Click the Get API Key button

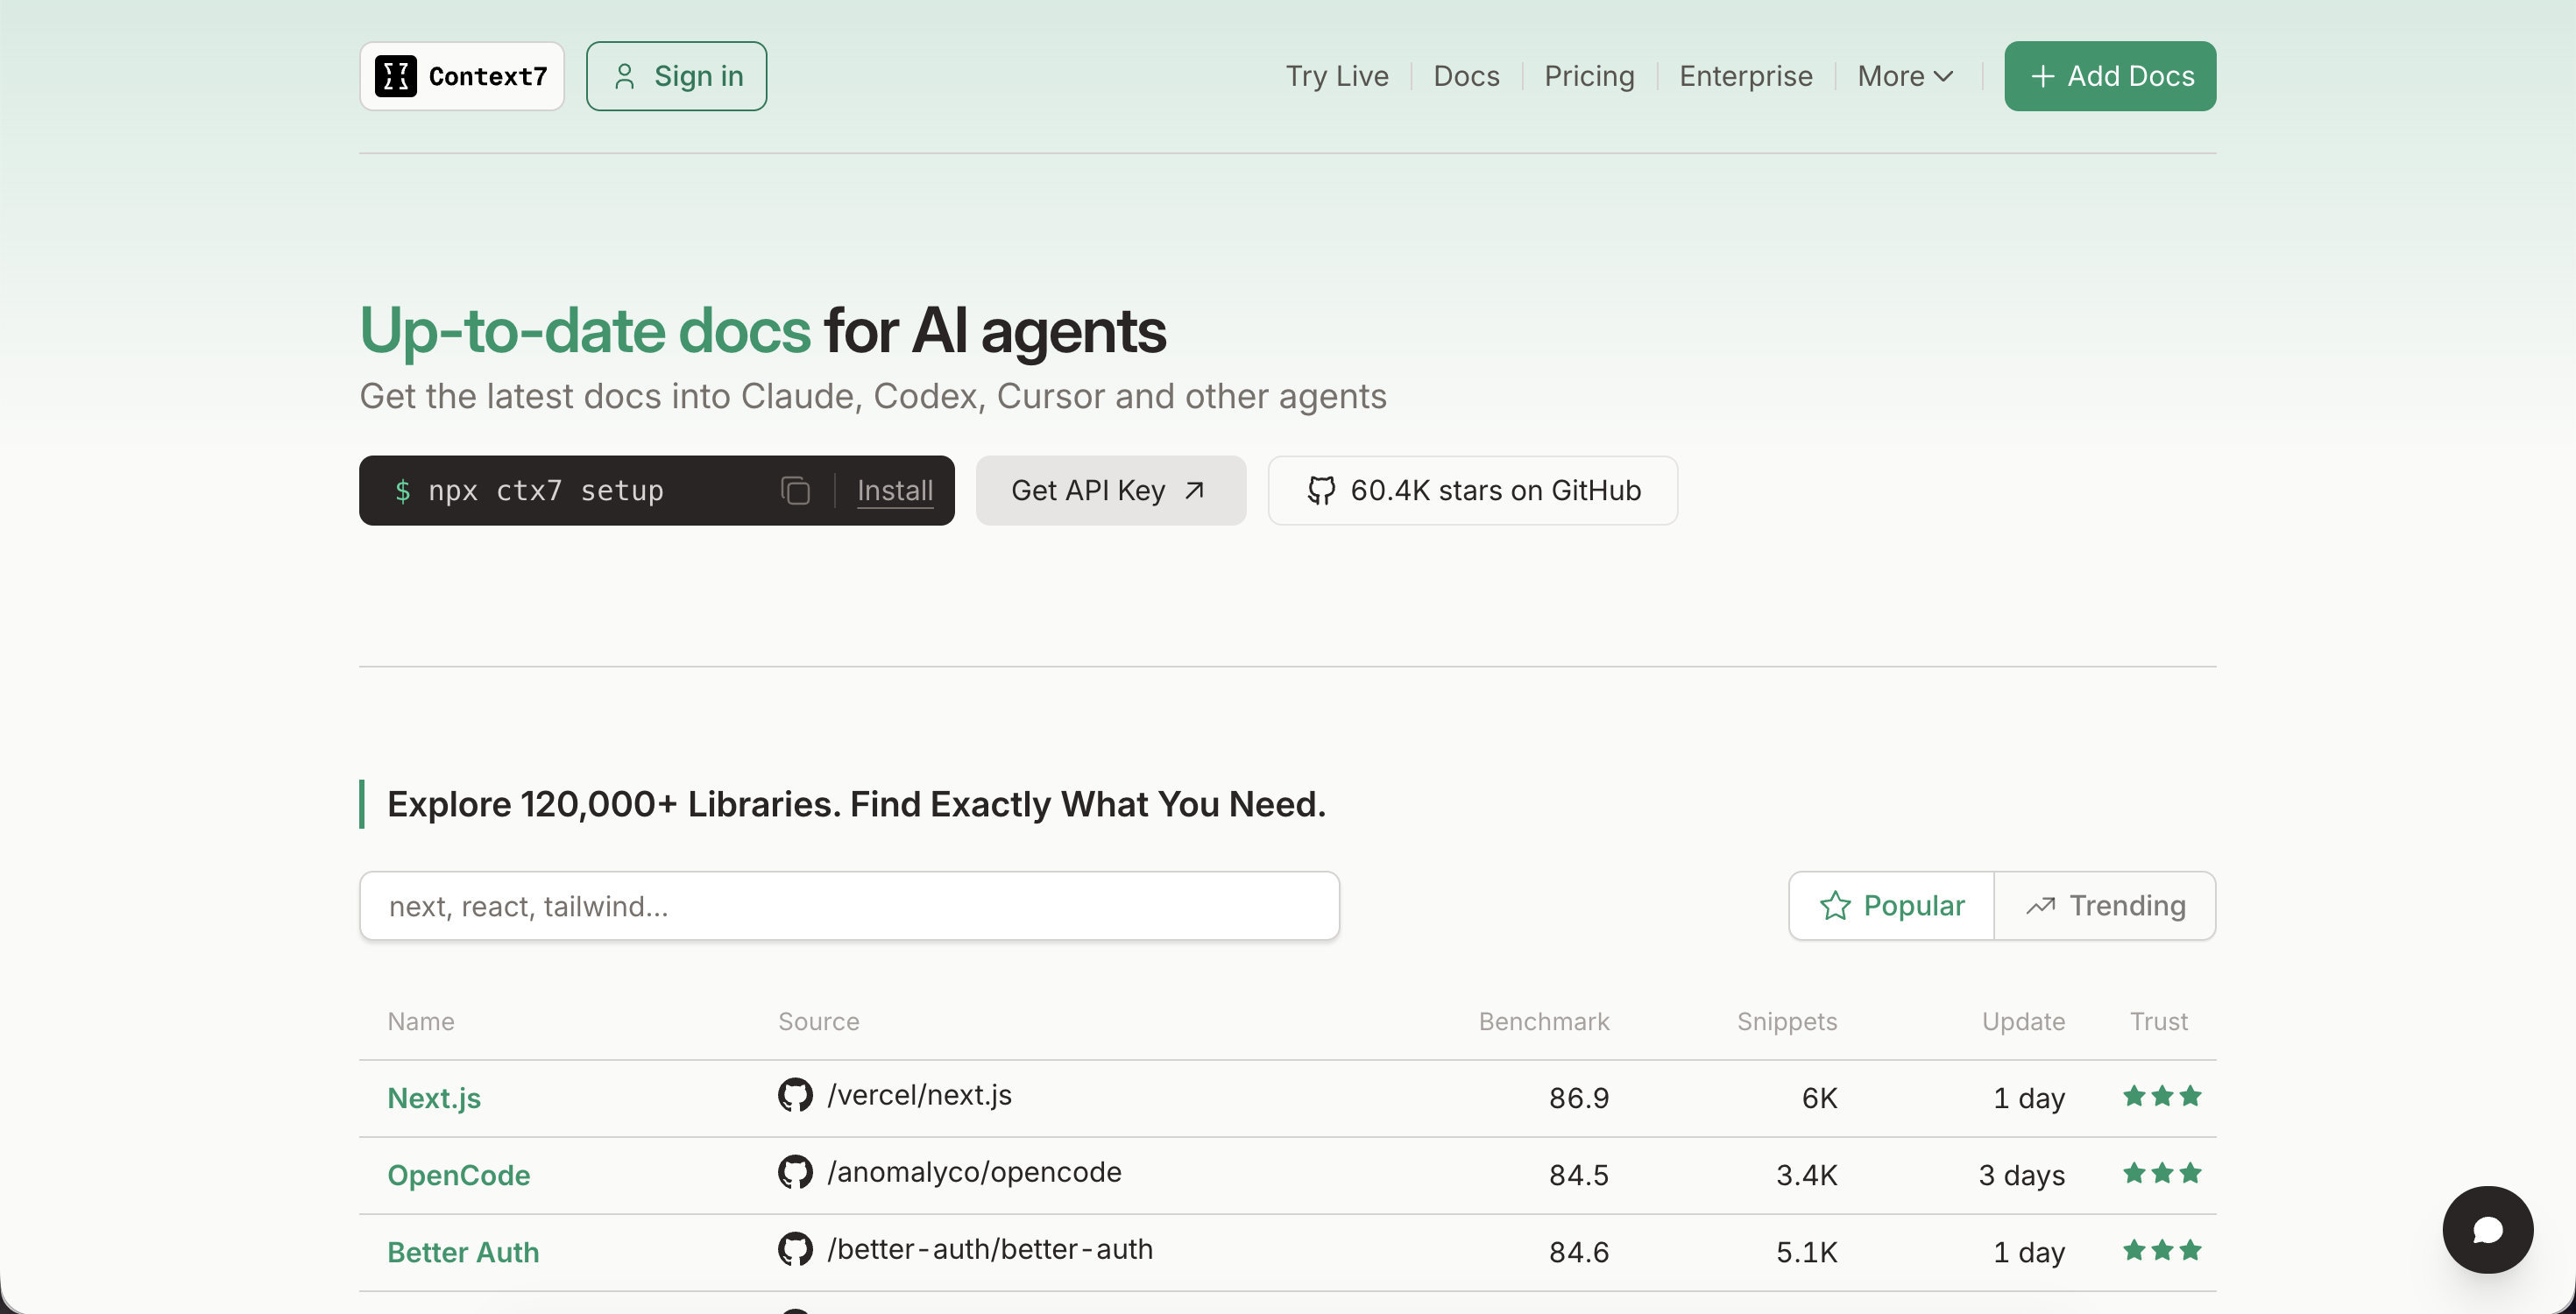point(1111,490)
